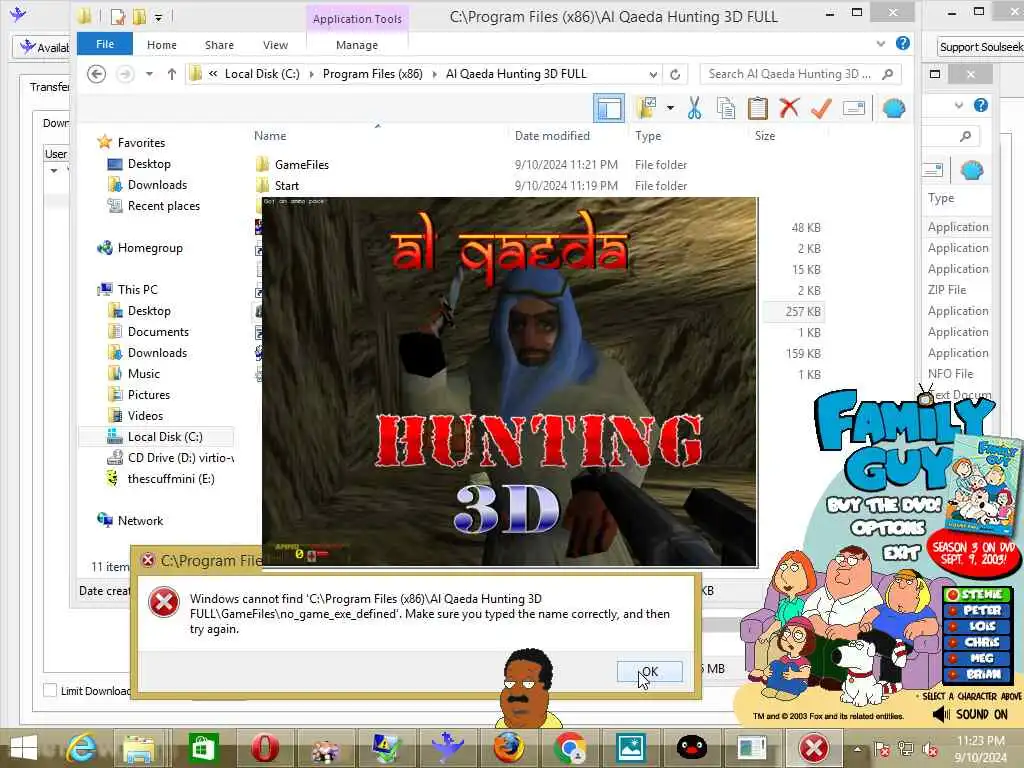Tick the Limit Download checkbox in Soulseek
Screen dimensions: 1024x768
coord(50,690)
